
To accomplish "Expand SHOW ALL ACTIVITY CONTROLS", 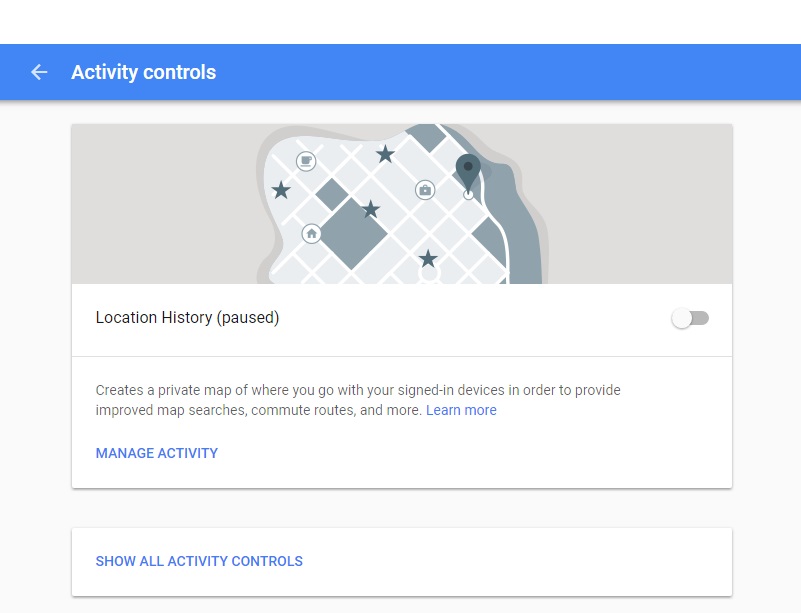I will click(199, 561).
